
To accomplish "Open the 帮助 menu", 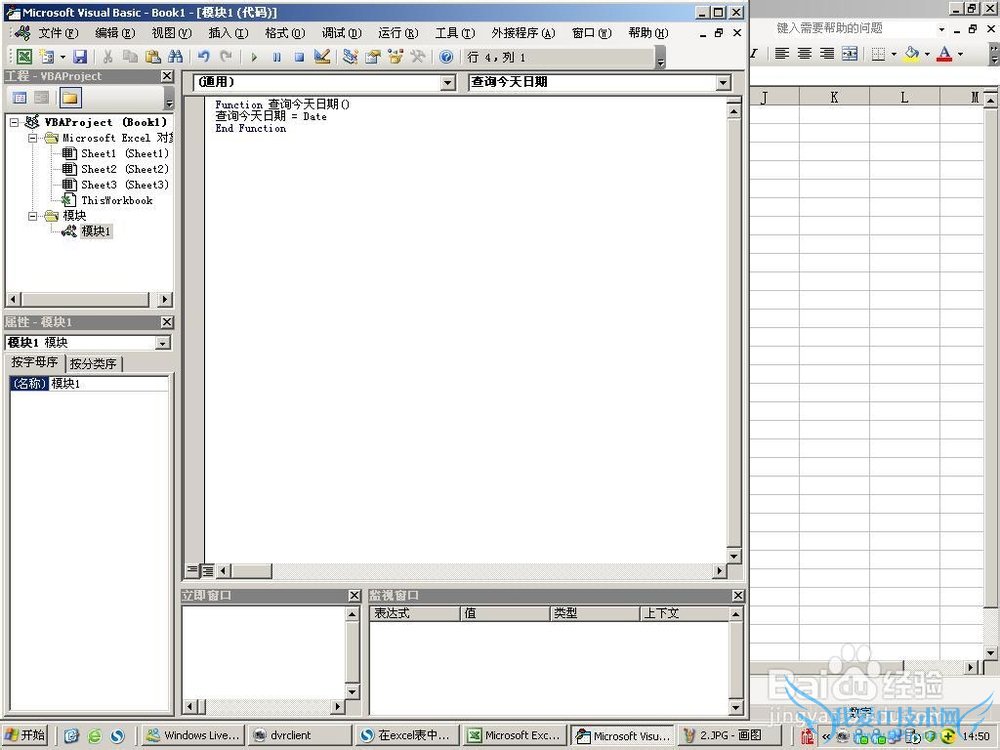I will click(648, 33).
